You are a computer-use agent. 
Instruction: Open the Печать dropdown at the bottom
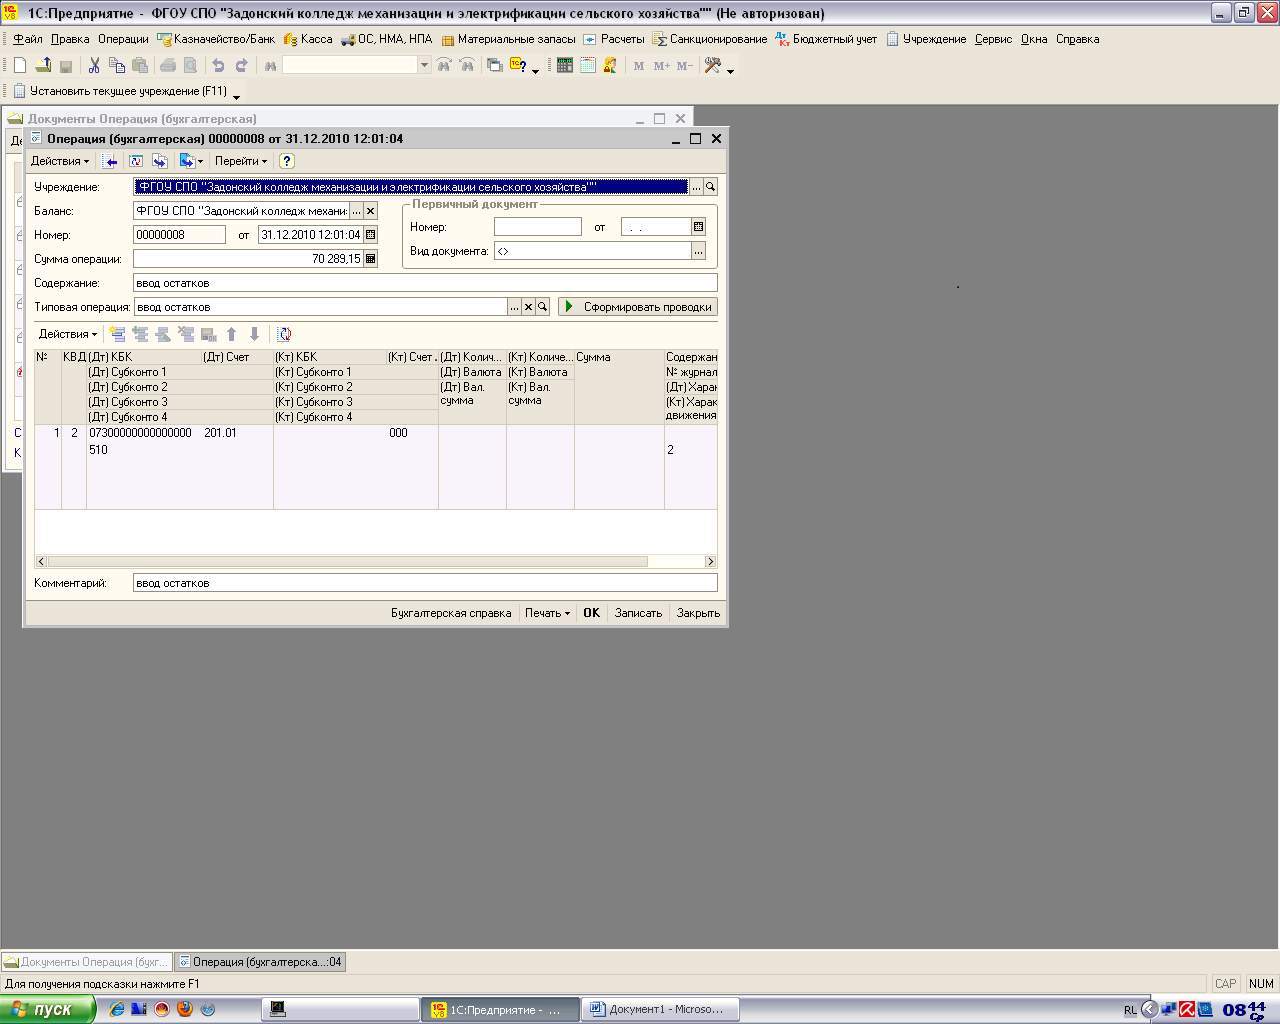547,613
